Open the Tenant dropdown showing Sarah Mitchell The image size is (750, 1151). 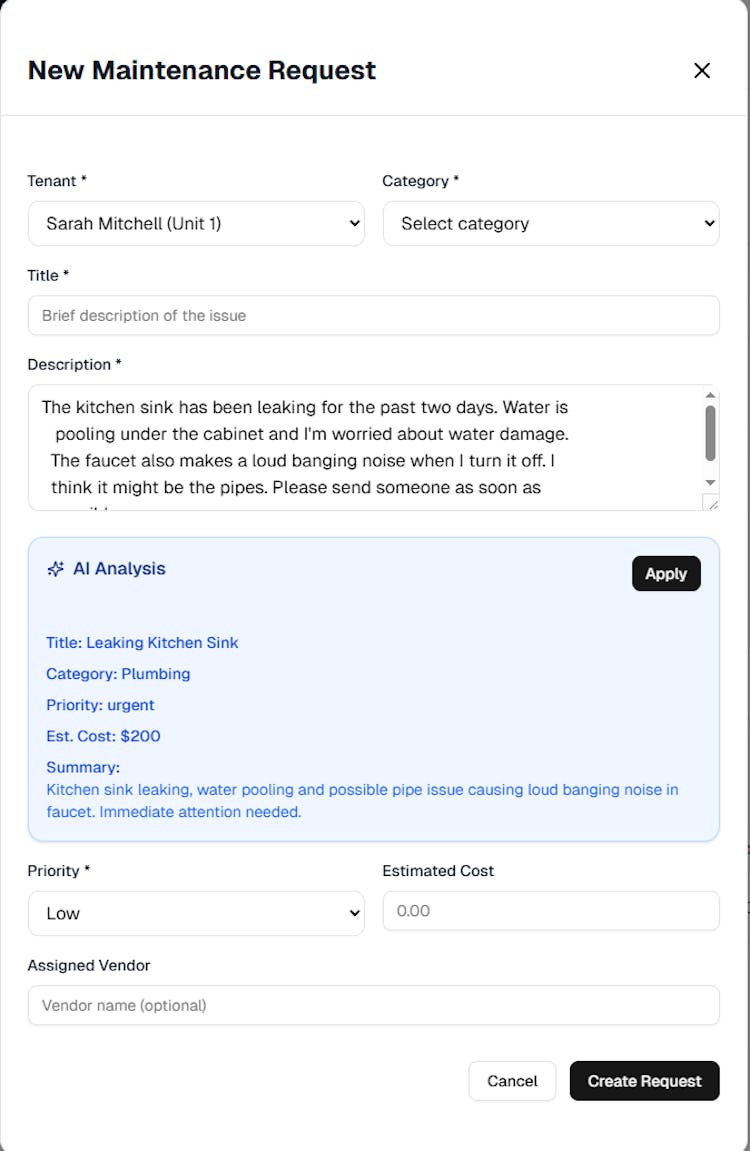pyautogui.click(x=196, y=223)
